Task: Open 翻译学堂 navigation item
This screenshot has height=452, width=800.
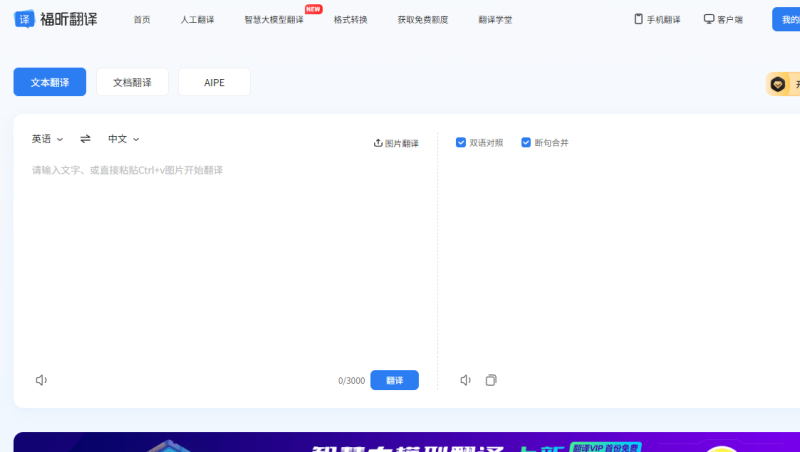Action: point(495,20)
